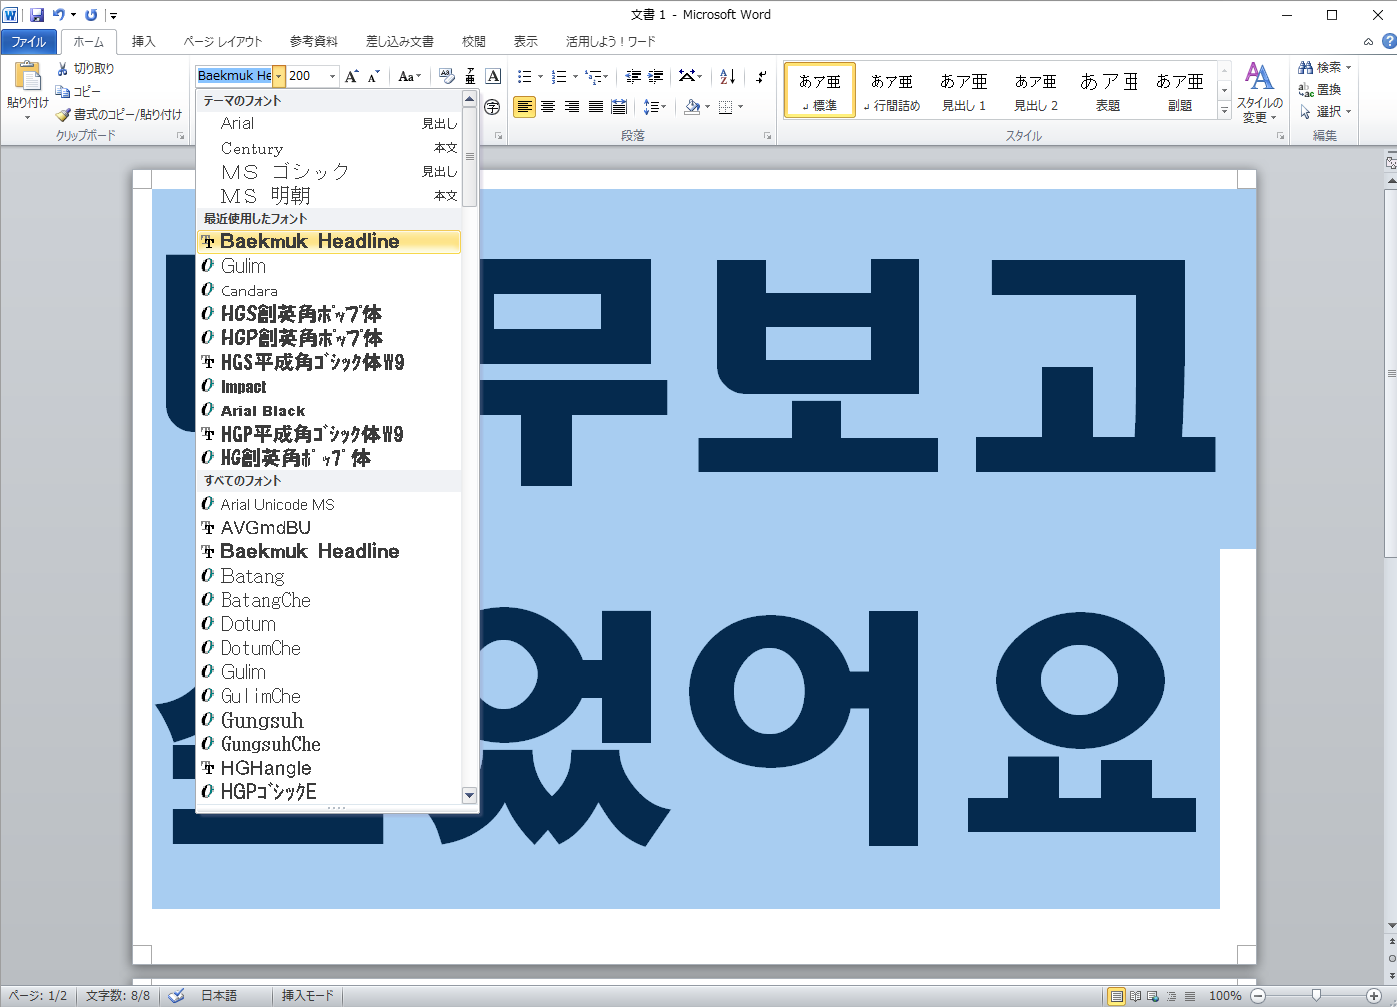Image resolution: width=1397 pixels, height=1007 pixels.
Task: Click the enclosed character (字) icon
Action: point(492,107)
